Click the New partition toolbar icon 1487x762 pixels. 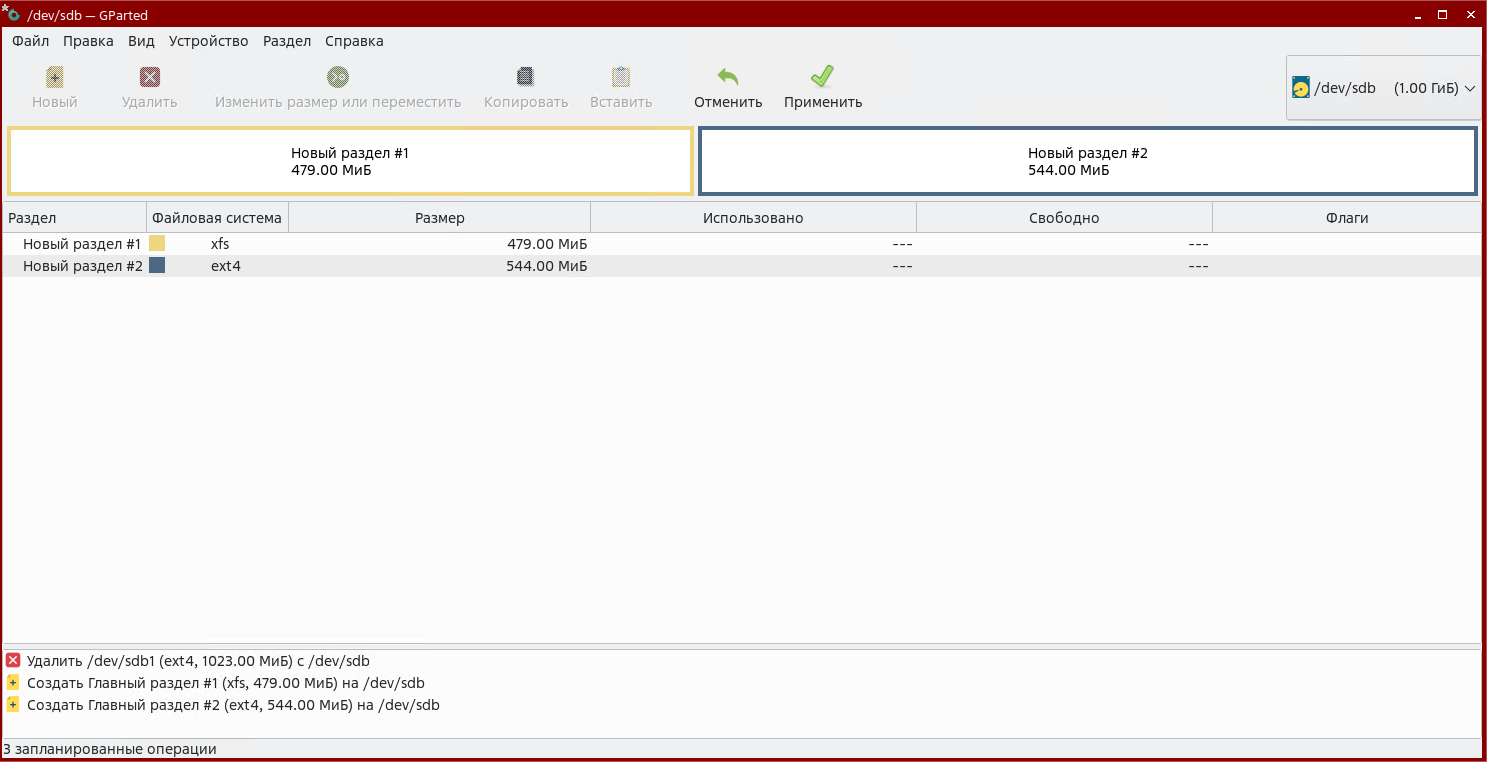(x=55, y=77)
